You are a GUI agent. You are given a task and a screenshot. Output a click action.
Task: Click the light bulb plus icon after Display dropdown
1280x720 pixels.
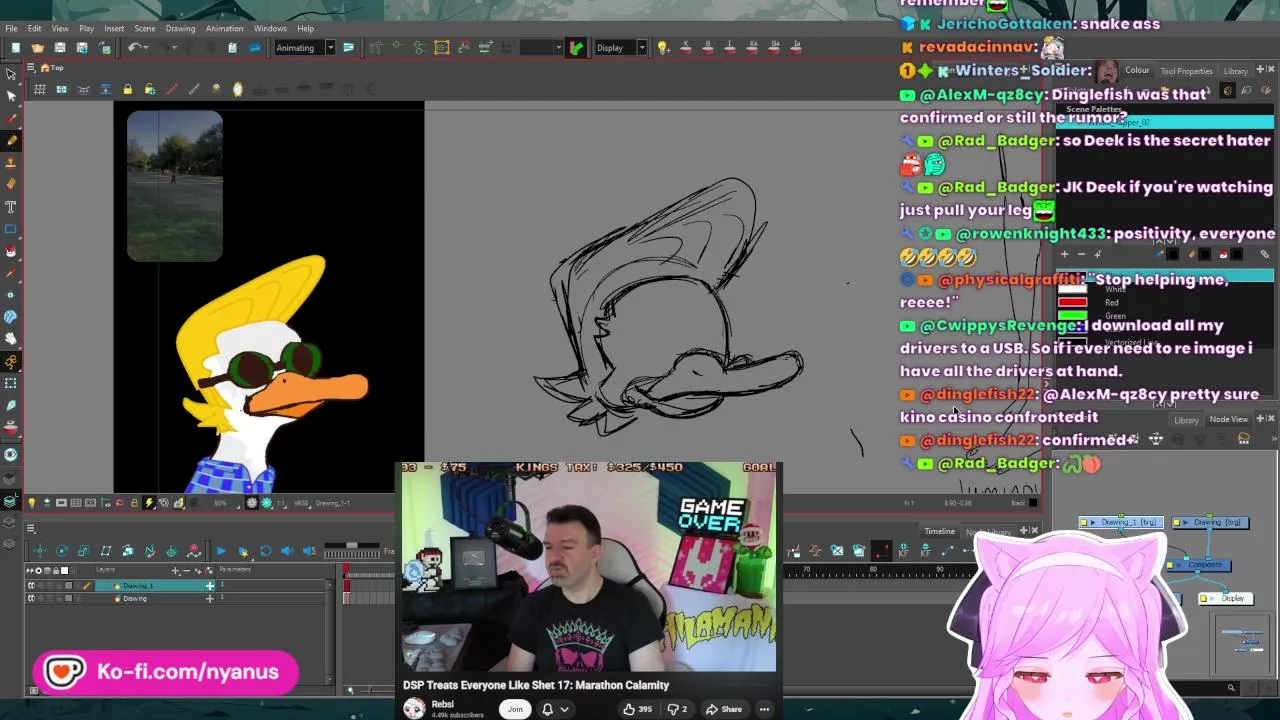click(x=662, y=47)
